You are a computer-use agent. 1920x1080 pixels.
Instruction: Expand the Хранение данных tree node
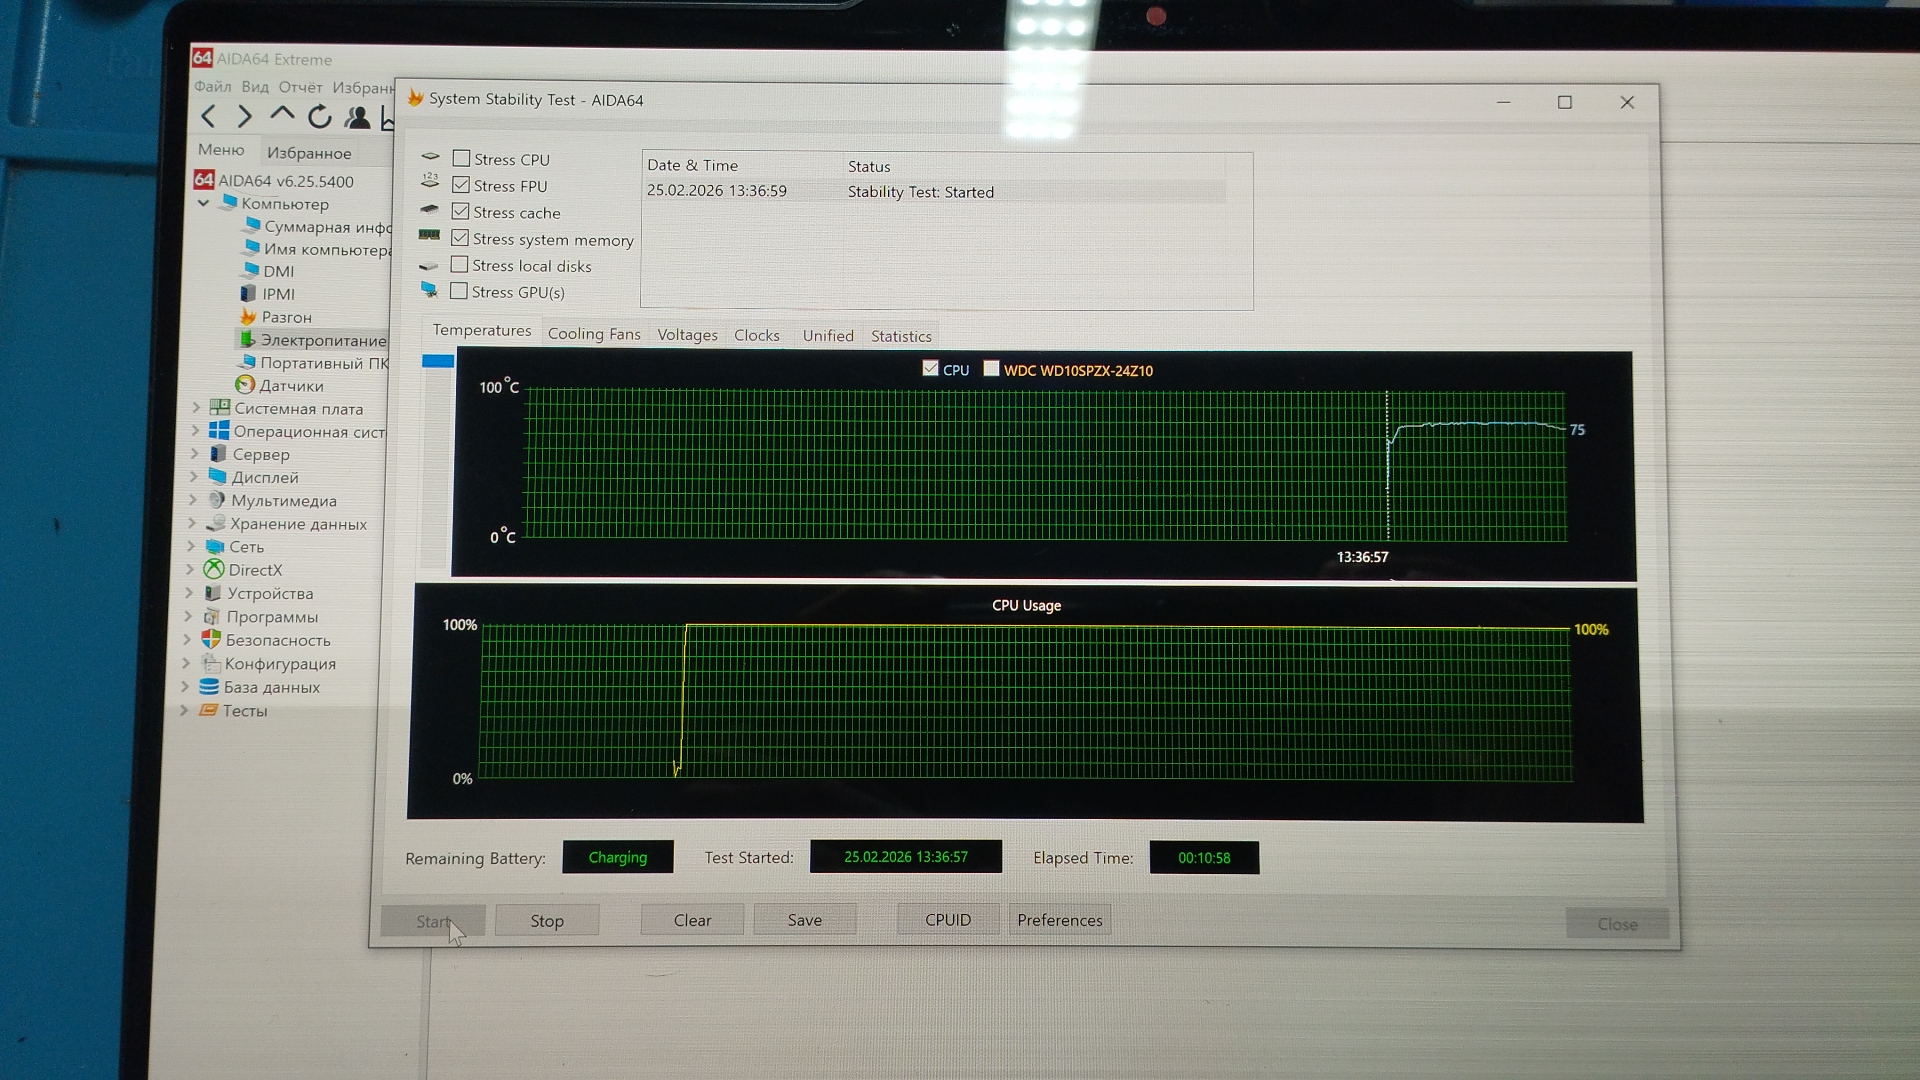click(192, 523)
